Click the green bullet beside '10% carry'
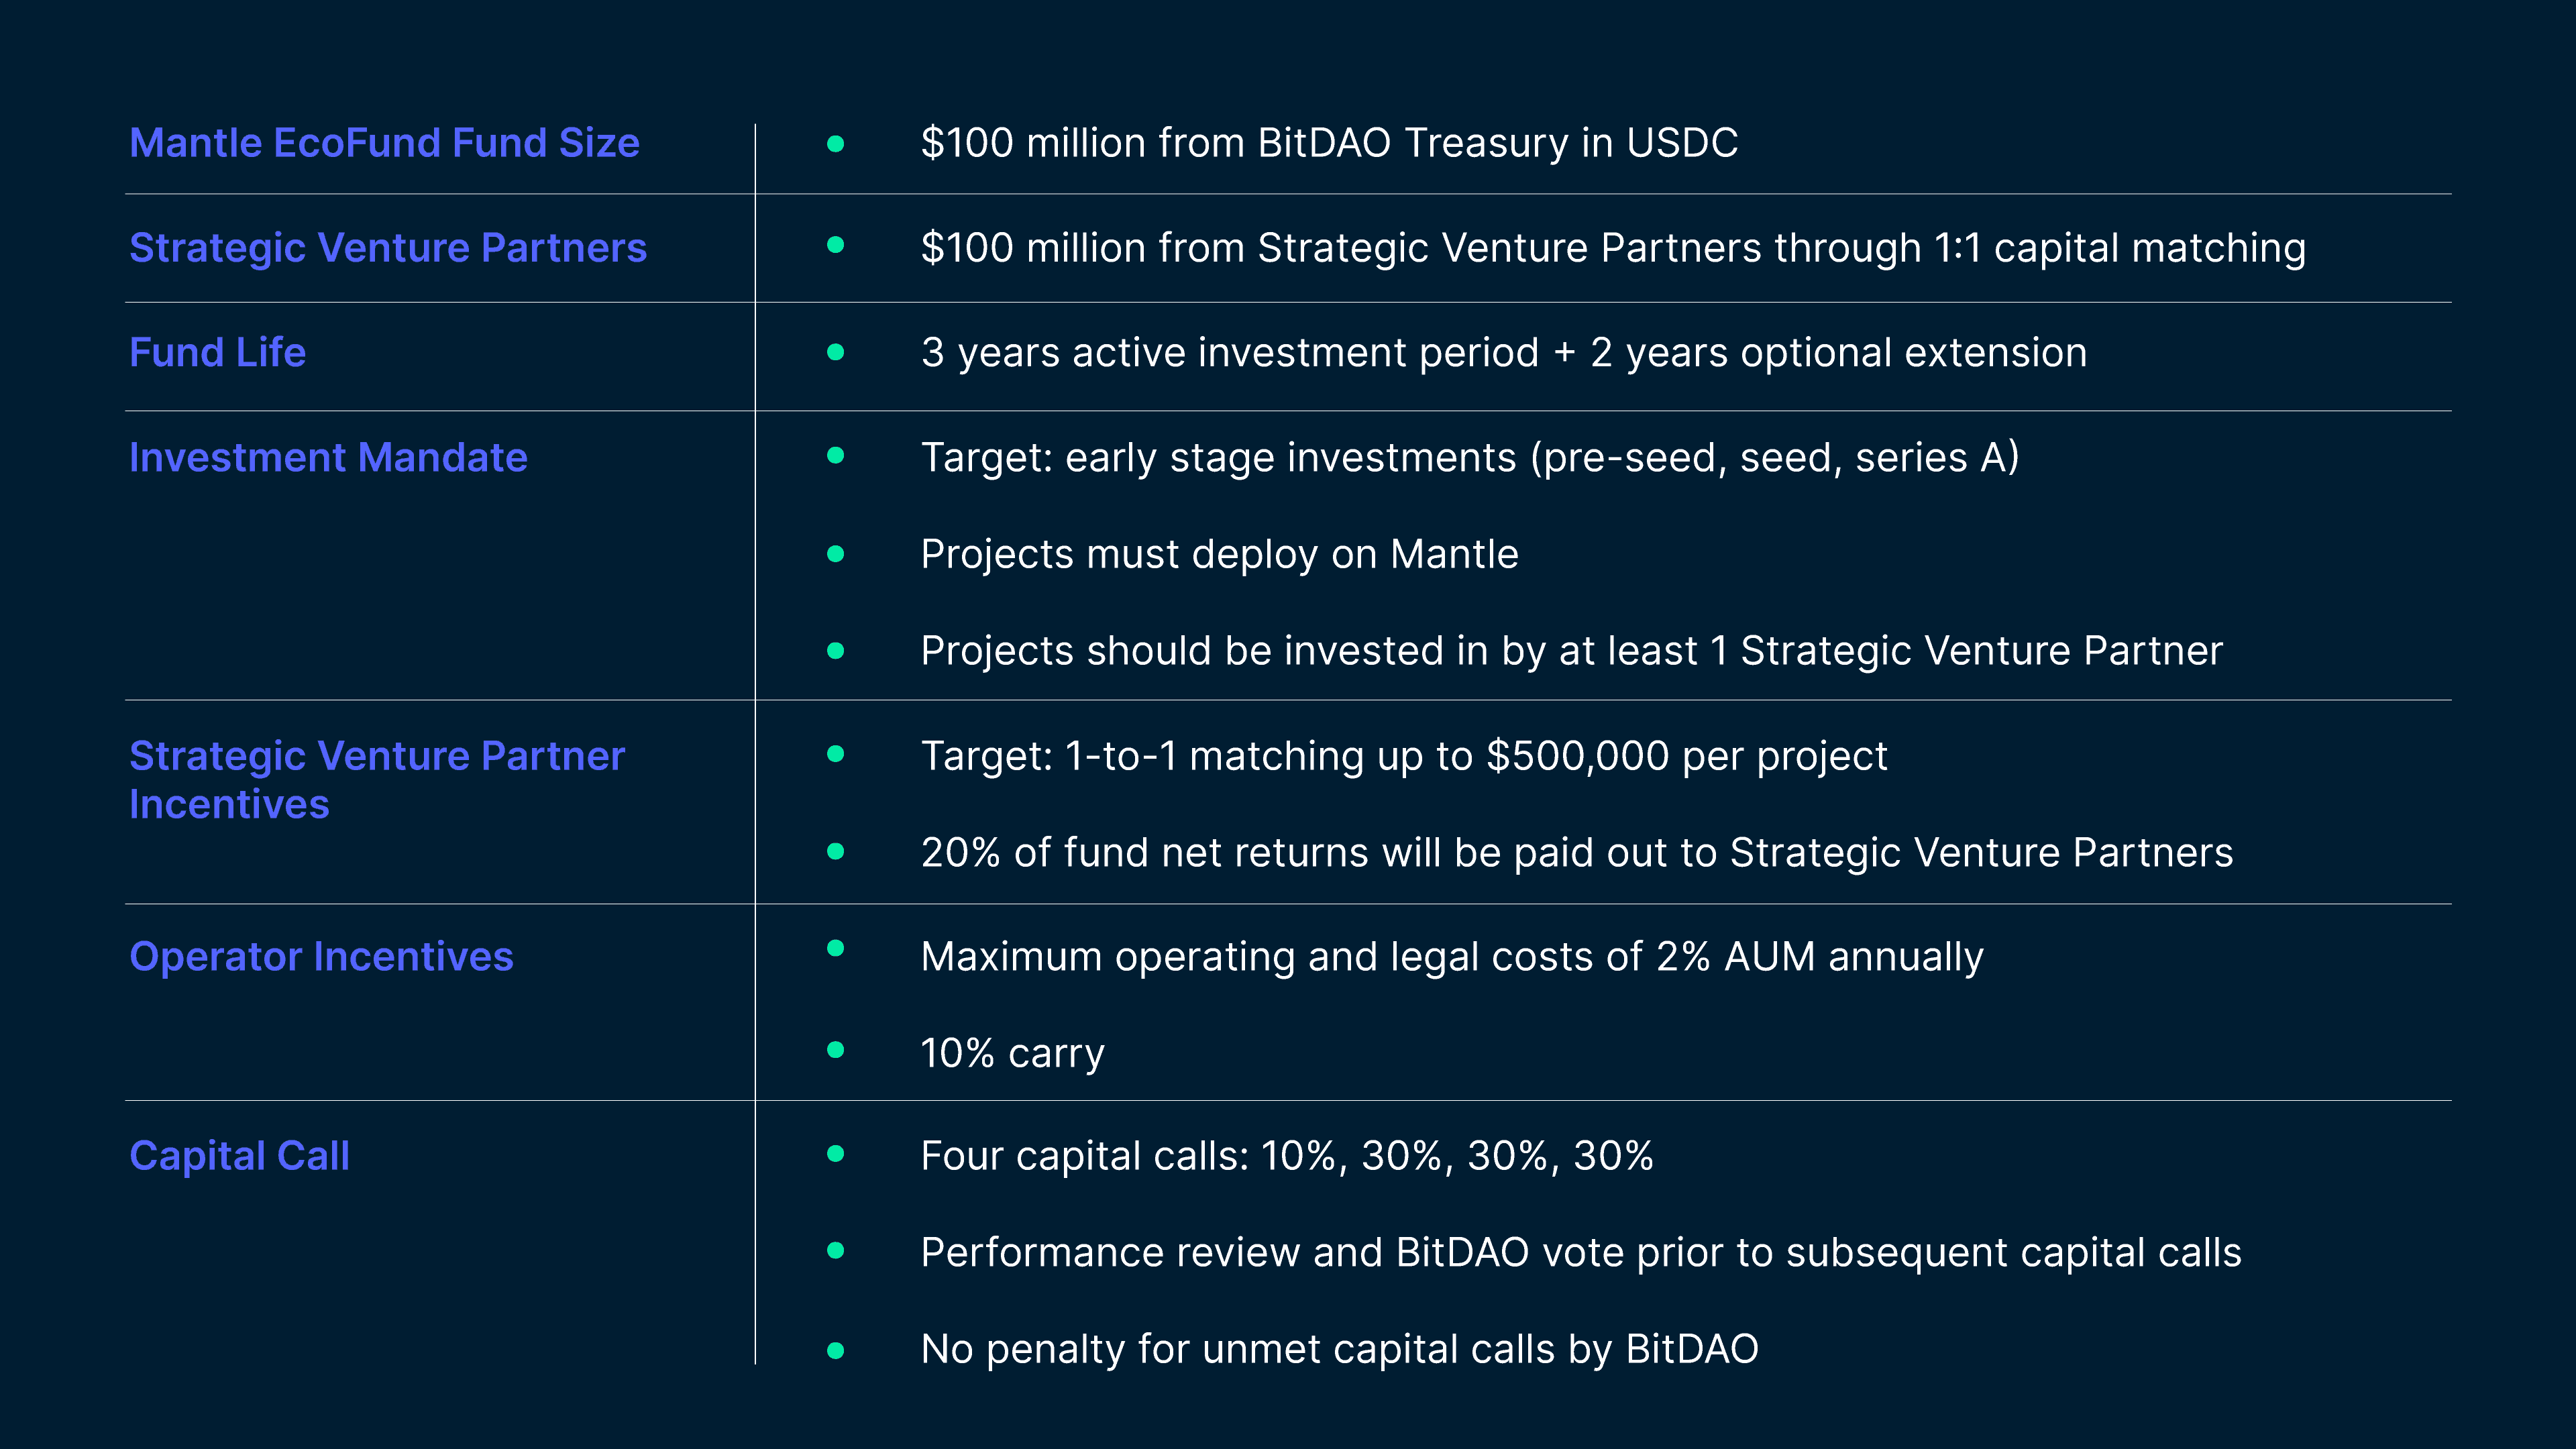2576x1449 pixels. point(836,1050)
